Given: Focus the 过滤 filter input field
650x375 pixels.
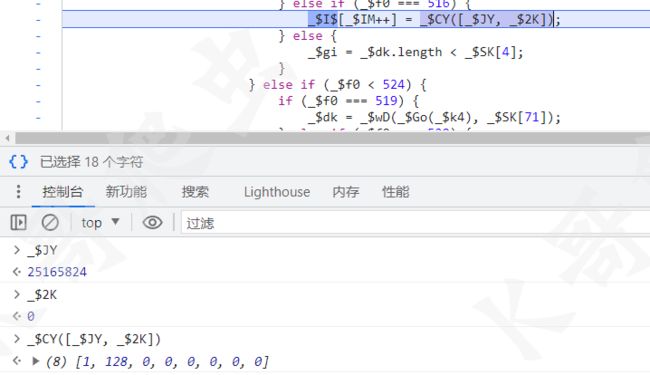Looking at the screenshot, I should [415, 223].
